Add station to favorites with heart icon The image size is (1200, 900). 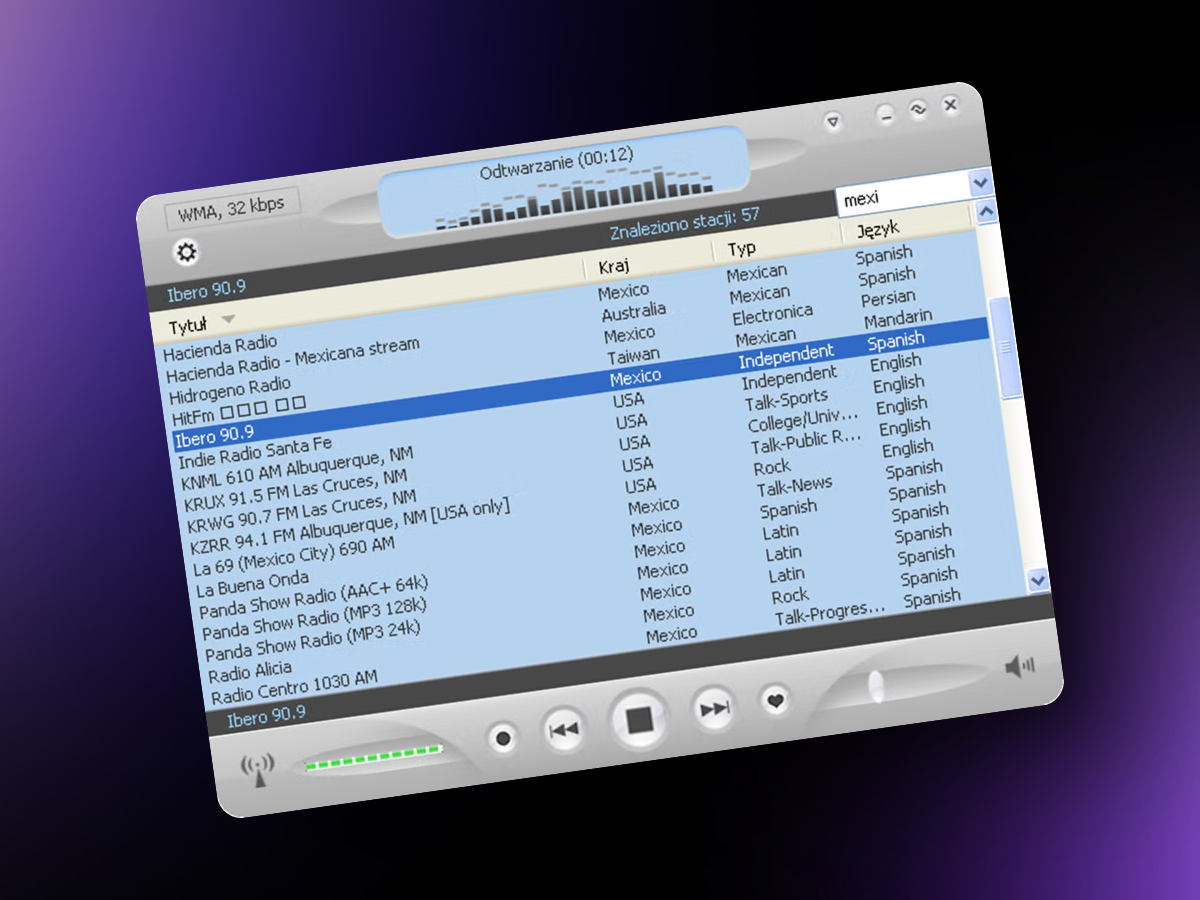coord(774,700)
